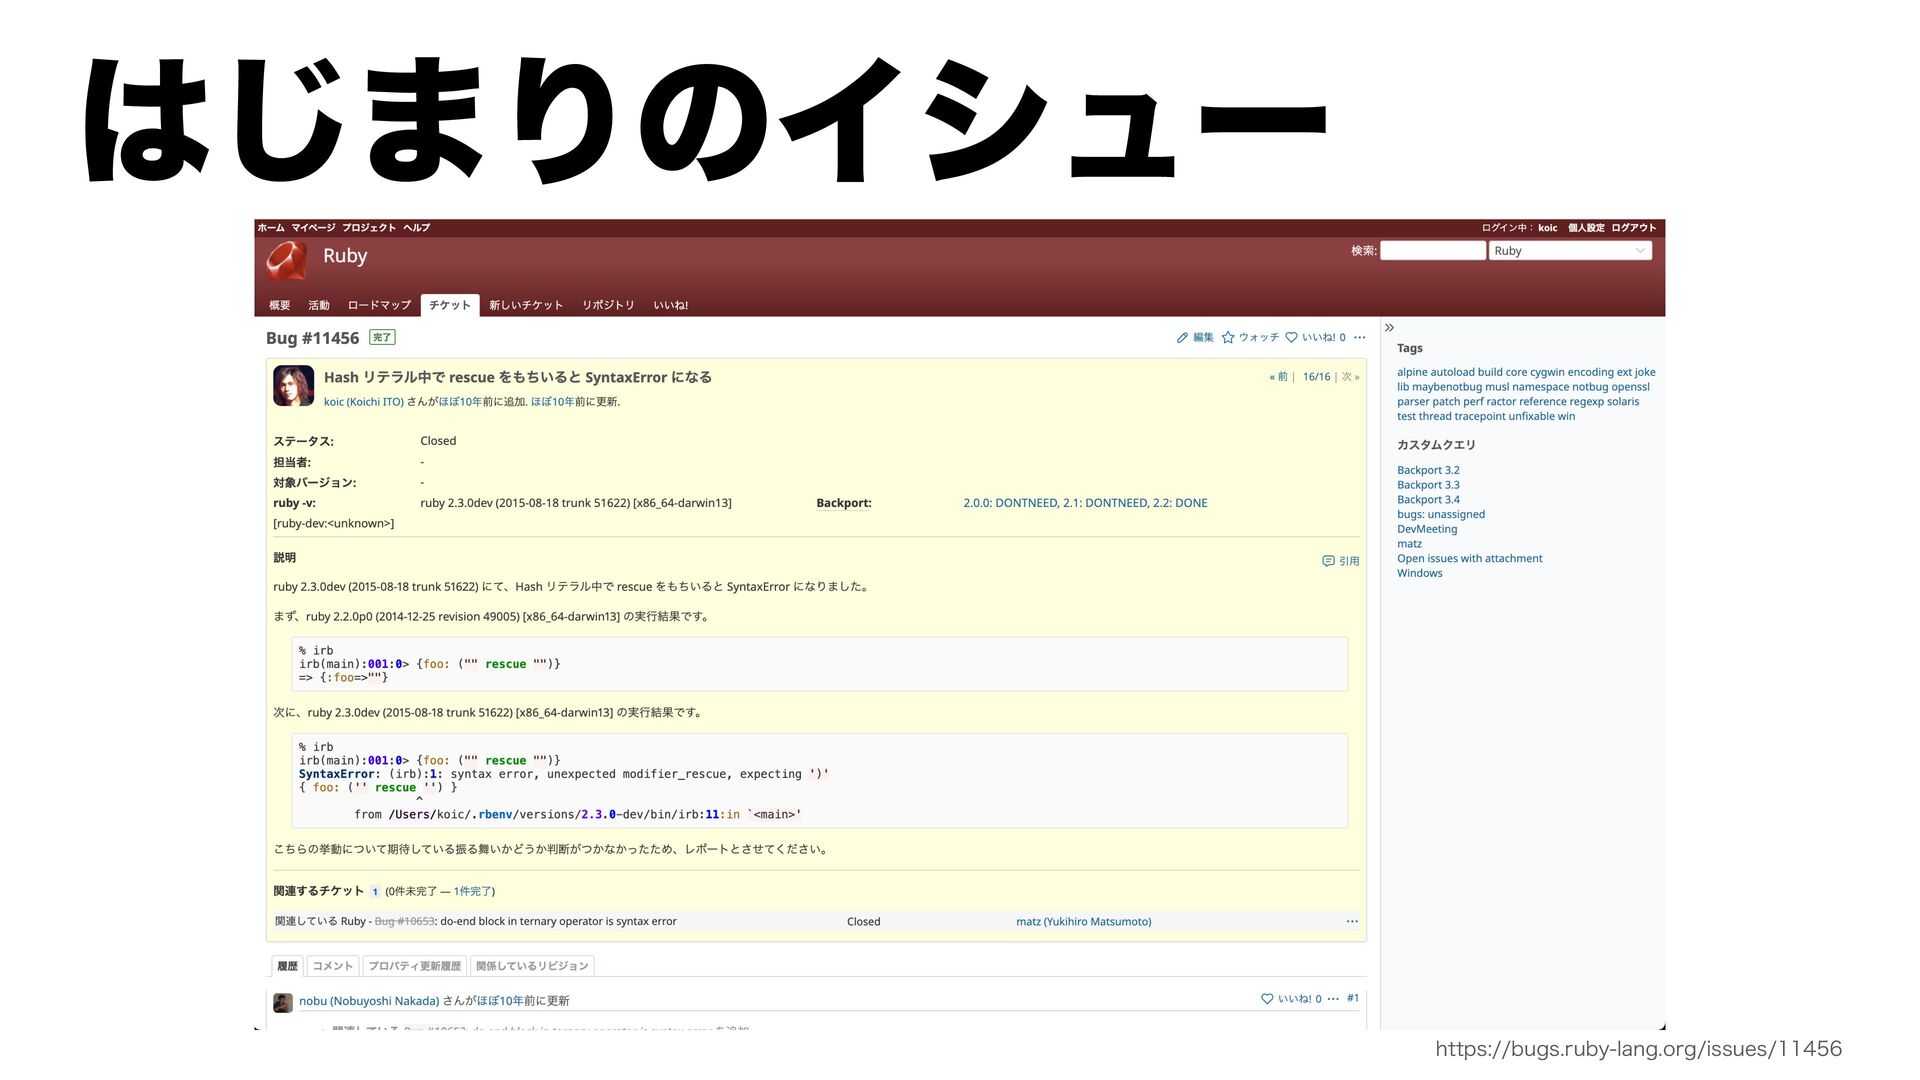The width and height of the screenshot is (1920, 1080).
Task: Open custom query Windows
Action: 1419,573
